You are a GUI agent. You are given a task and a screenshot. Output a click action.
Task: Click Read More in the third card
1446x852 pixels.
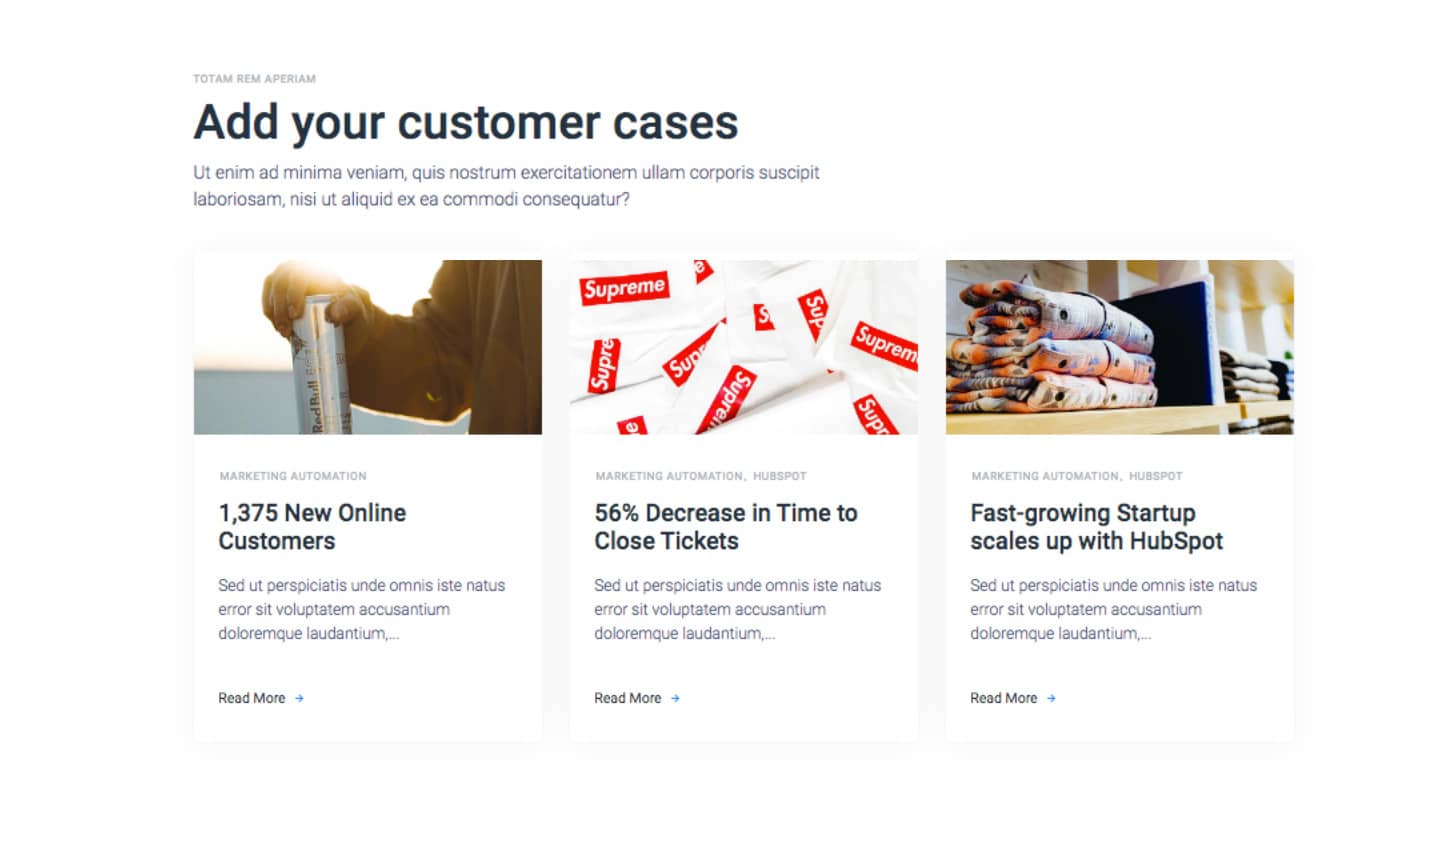coord(1004,698)
